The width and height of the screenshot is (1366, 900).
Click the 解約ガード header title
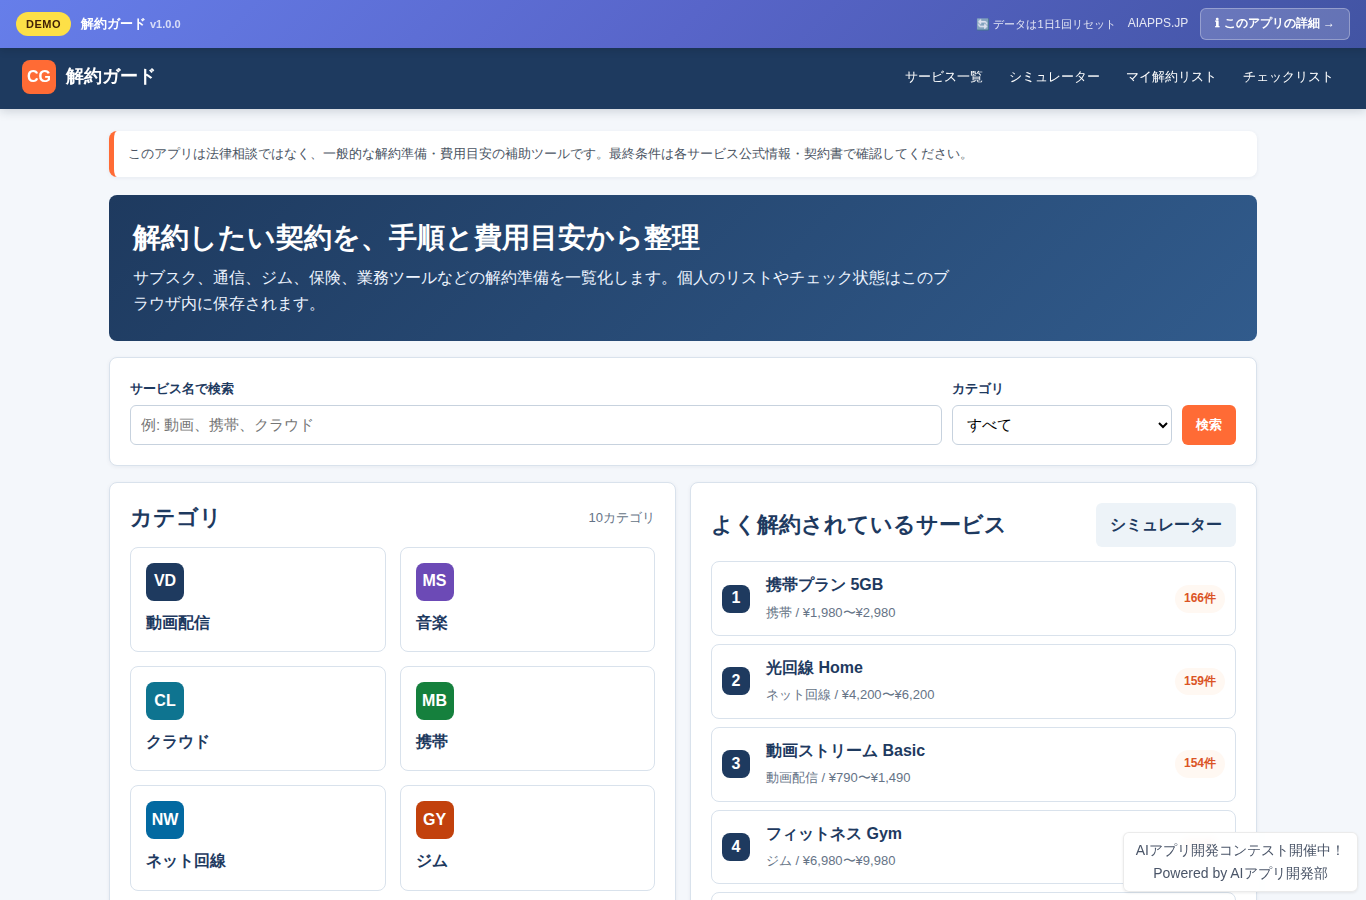(111, 77)
